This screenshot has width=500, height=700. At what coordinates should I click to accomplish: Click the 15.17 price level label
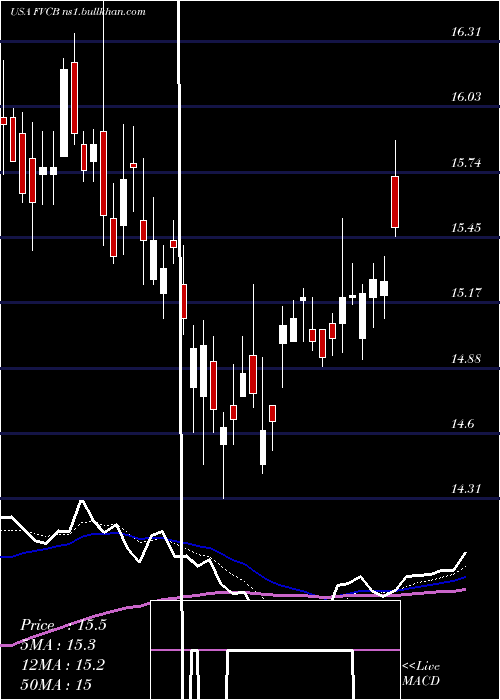[x=466, y=293]
